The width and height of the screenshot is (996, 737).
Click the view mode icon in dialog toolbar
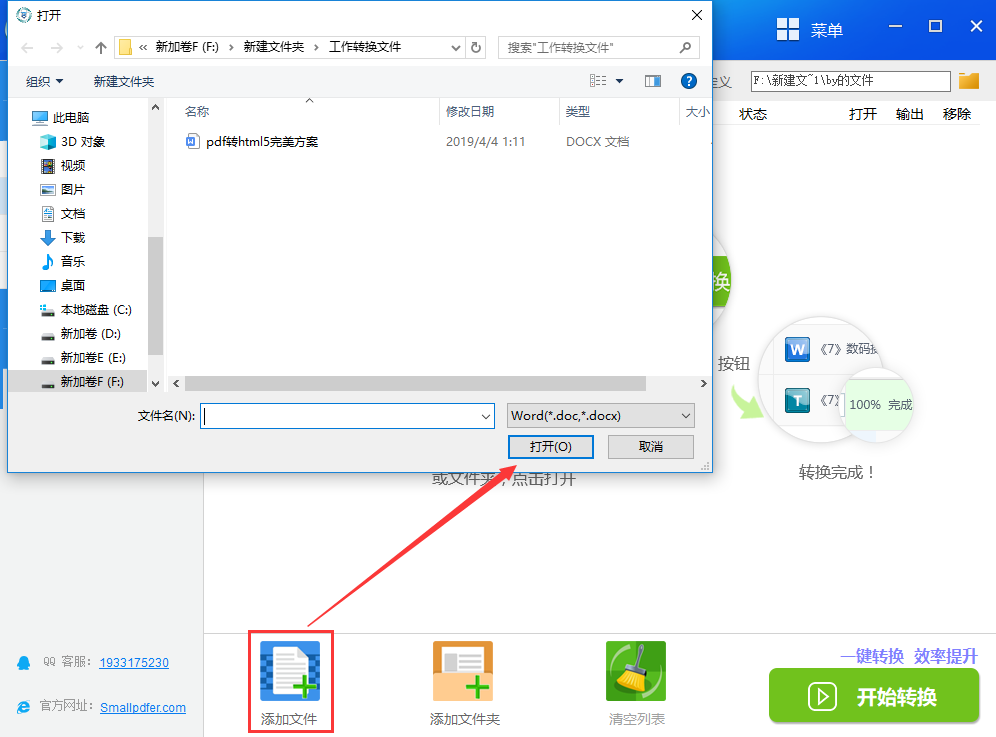click(x=598, y=81)
